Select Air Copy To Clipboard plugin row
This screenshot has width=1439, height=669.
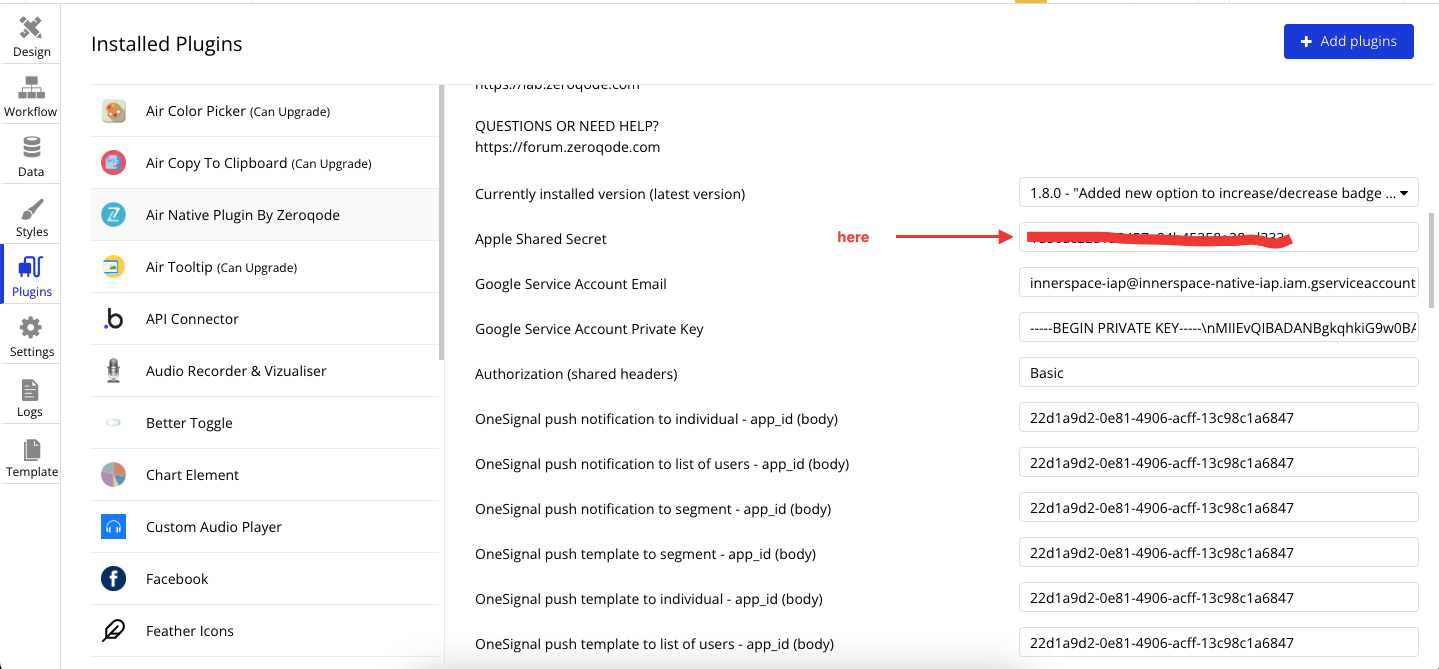[265, 163]
